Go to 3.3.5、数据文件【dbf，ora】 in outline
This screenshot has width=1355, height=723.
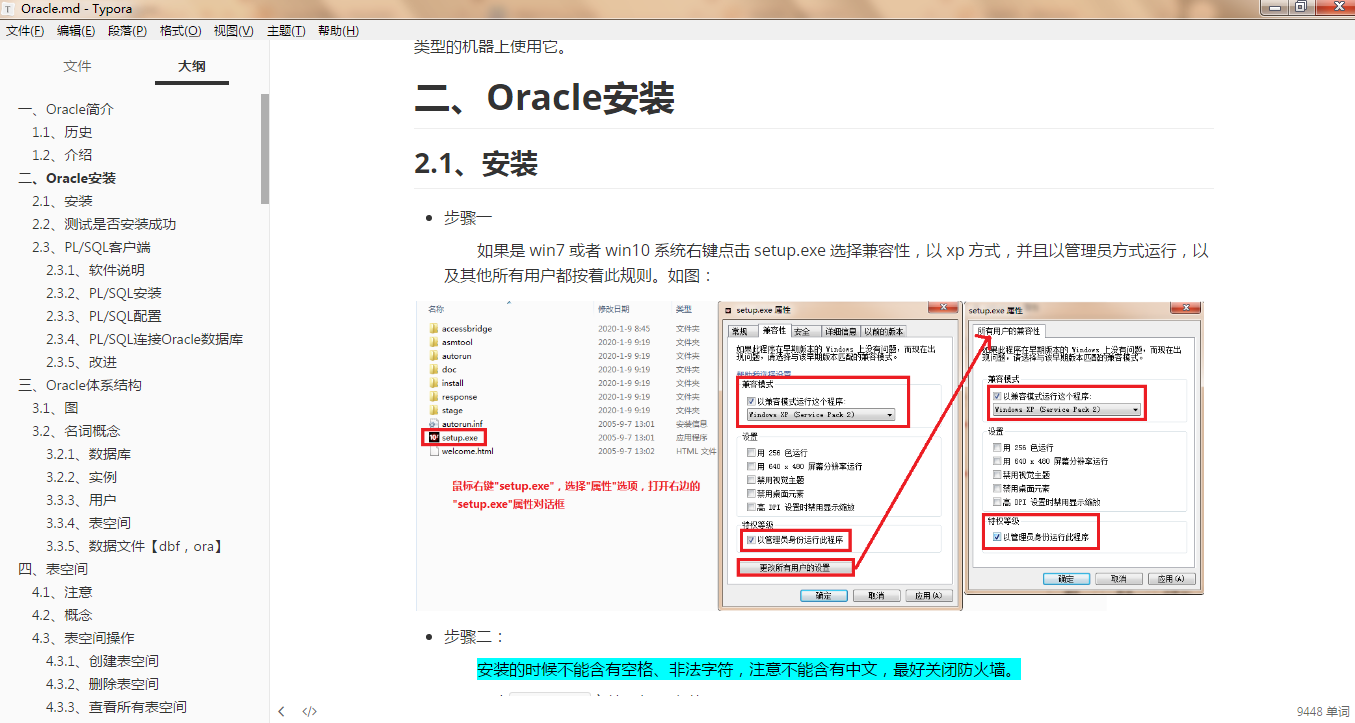pos(134,546)
